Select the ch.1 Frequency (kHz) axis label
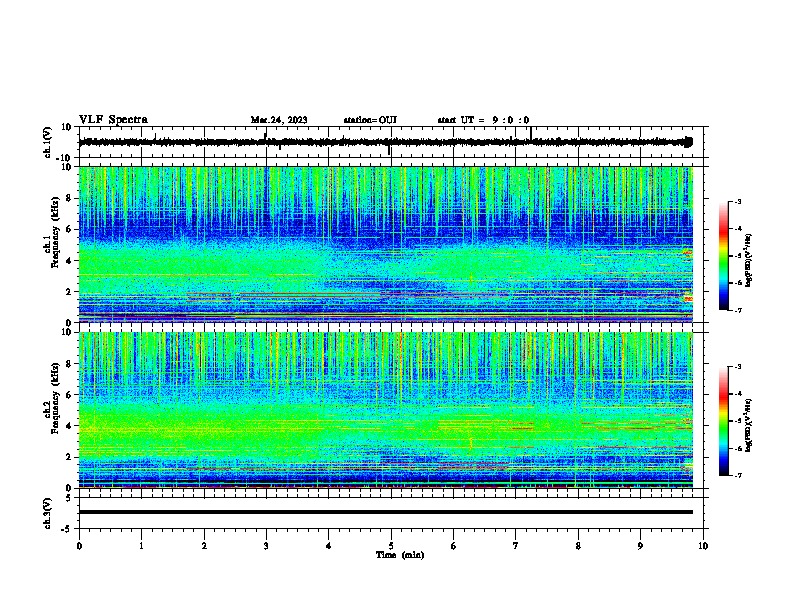Screen dimensions: 792x612 coord(52,232)
